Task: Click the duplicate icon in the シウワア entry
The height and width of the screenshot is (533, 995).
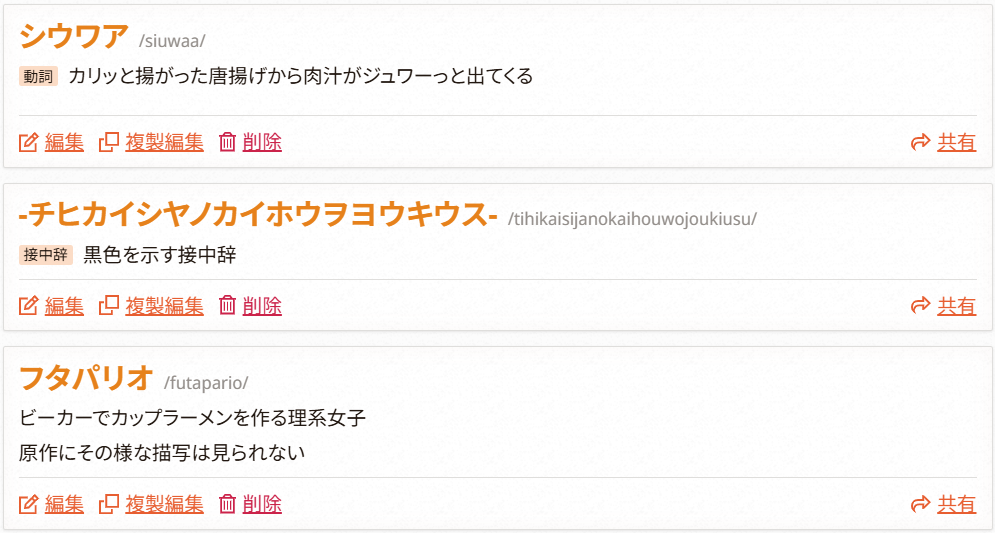Action: click(108, 142)
